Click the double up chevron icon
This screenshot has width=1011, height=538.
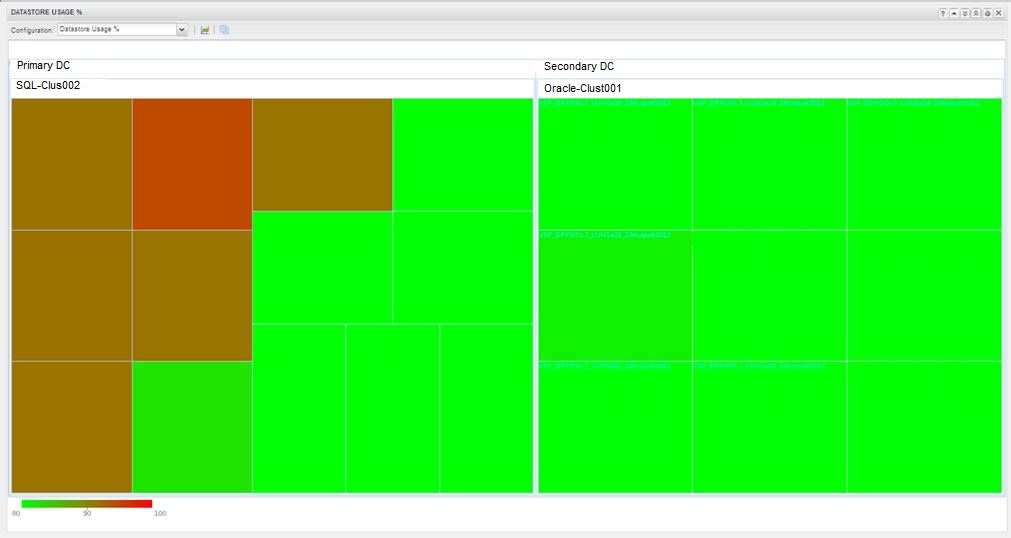976,13
